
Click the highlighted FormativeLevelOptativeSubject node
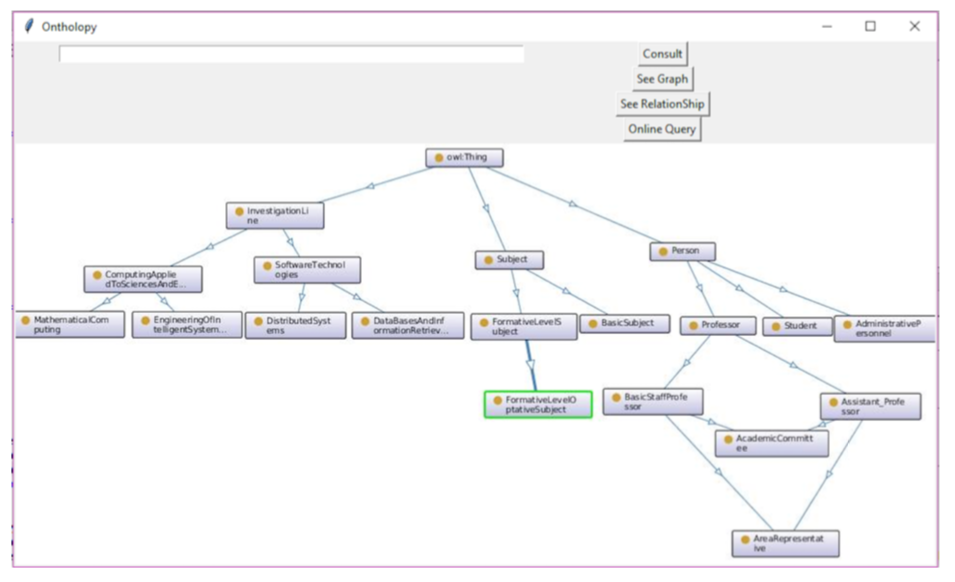point(538,405)
